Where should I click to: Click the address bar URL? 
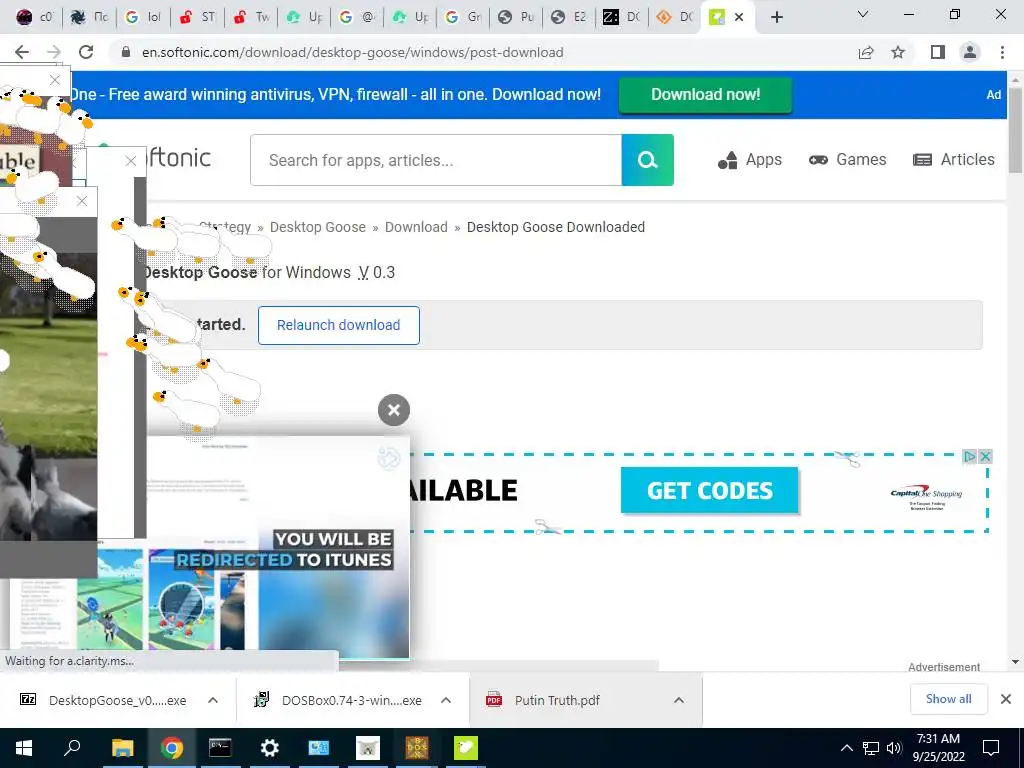353,52
